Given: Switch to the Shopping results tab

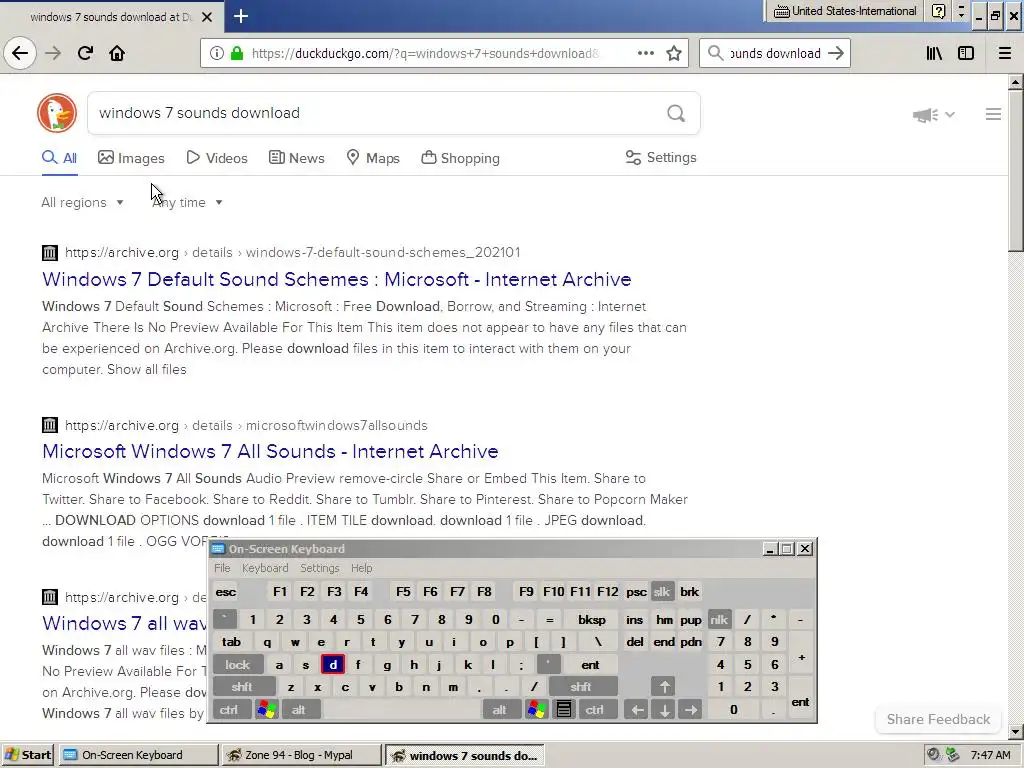Looking at the screenshot, I should [460, 158].
